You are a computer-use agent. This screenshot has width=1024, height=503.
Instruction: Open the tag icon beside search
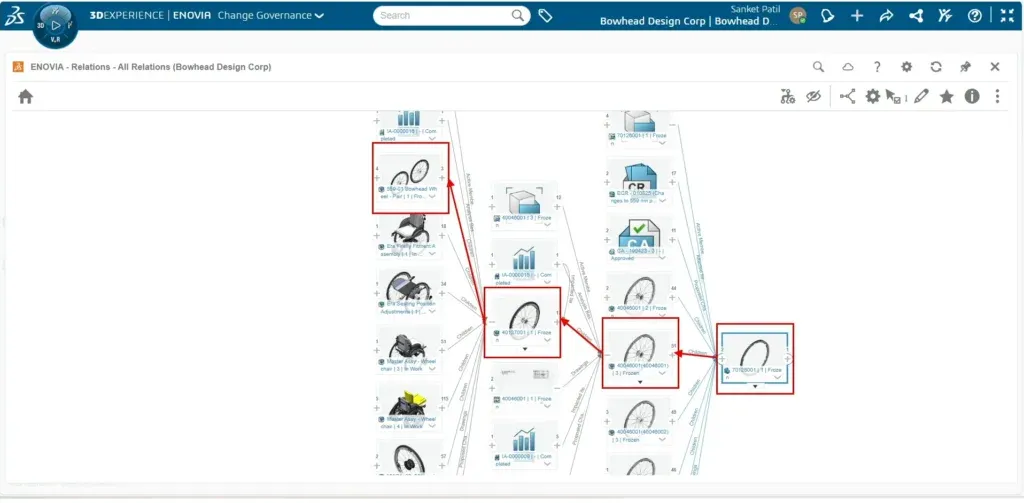pyautogui.click(x=545, y=16)
